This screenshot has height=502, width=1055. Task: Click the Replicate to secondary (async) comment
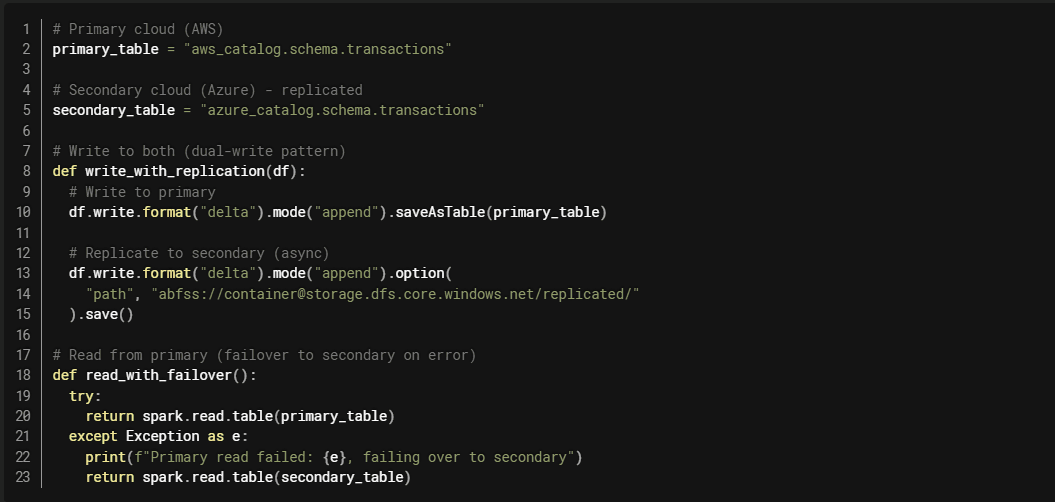click(199, 253)
